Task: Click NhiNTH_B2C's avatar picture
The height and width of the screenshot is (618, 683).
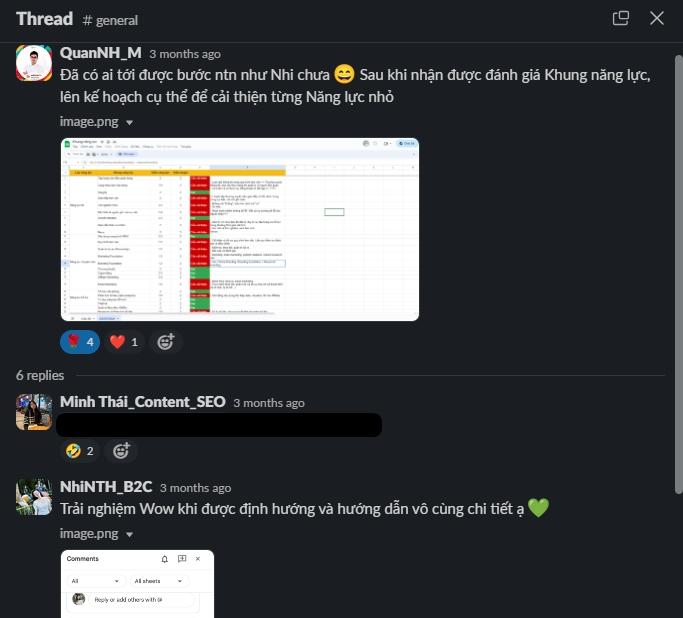Action: click(x=34, y=497)
